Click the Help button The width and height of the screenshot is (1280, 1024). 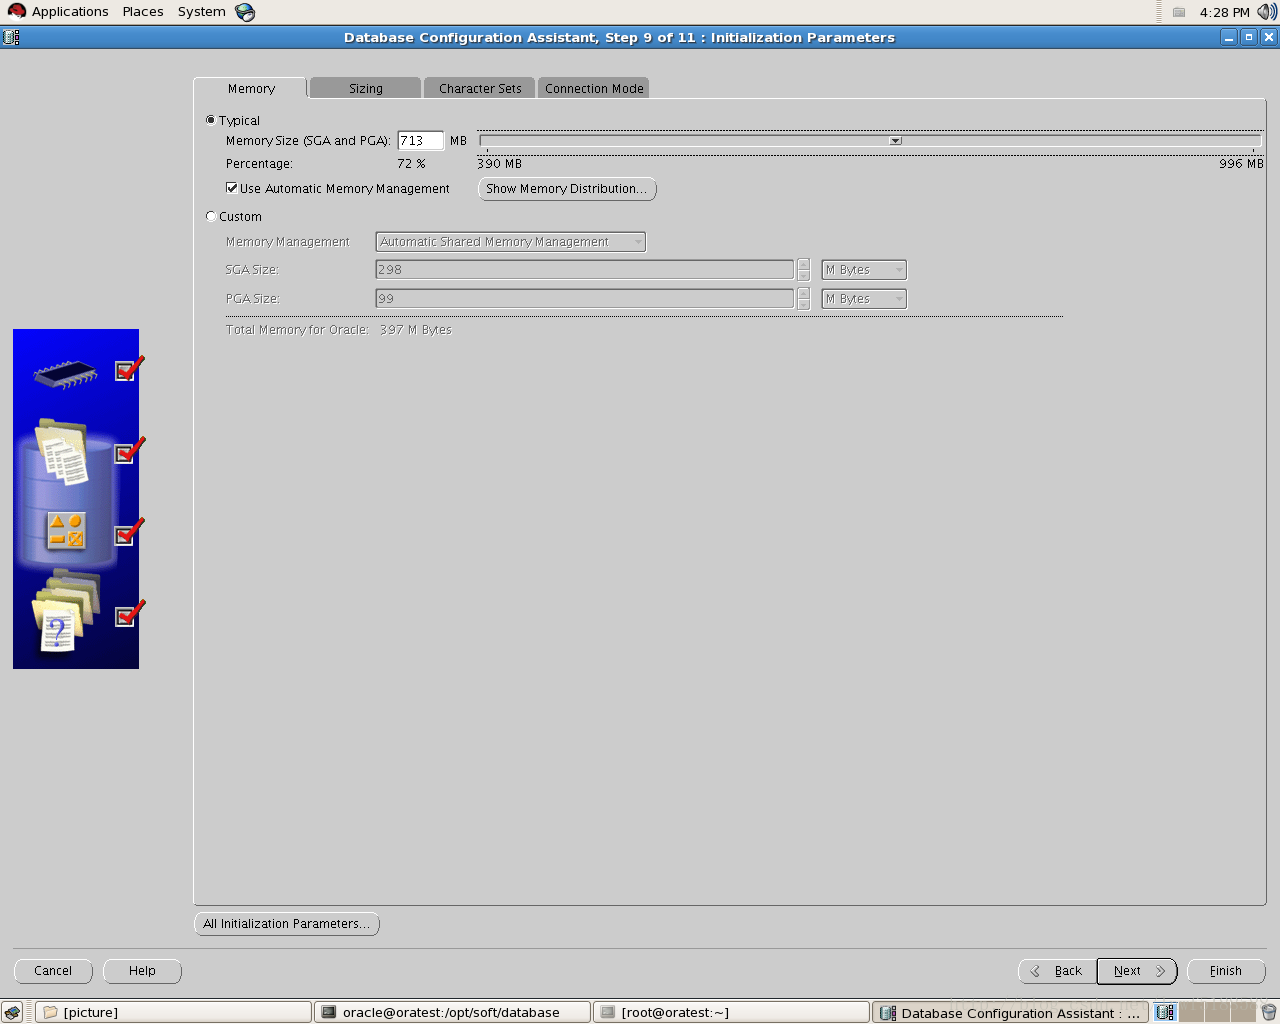pyautogui.click(x=142, y=971)
